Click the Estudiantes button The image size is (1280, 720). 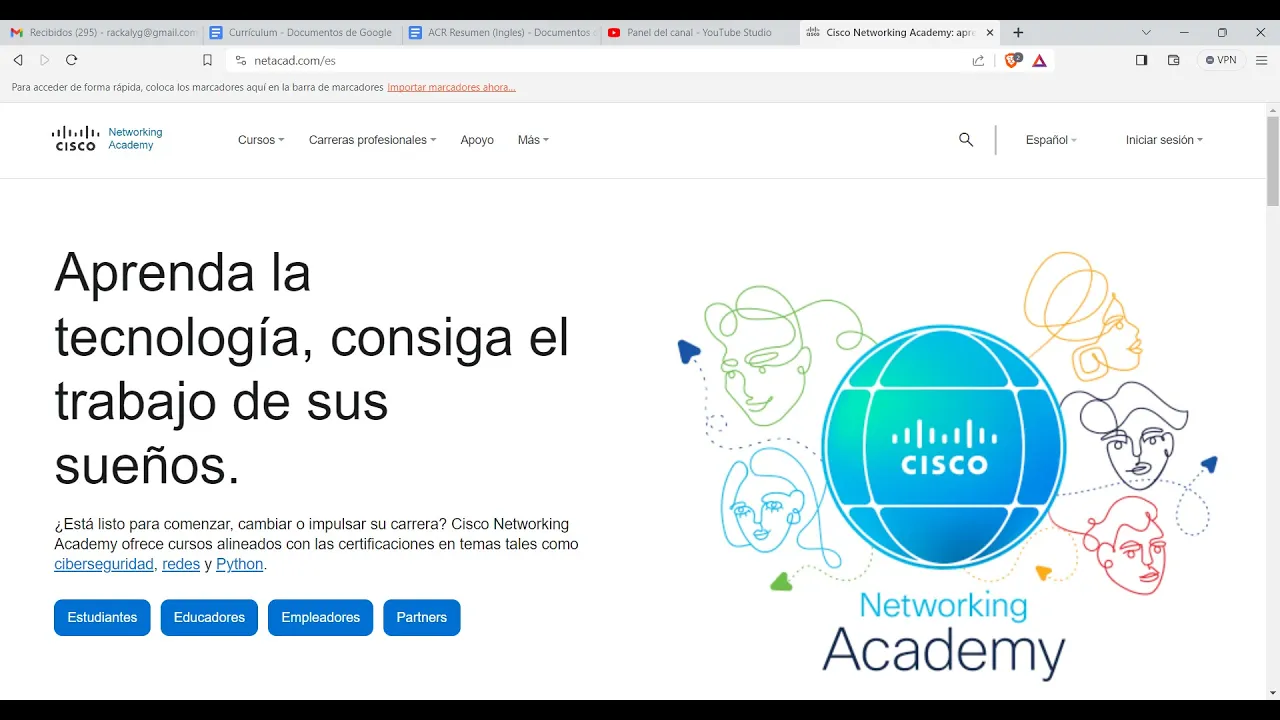point(102,618)
